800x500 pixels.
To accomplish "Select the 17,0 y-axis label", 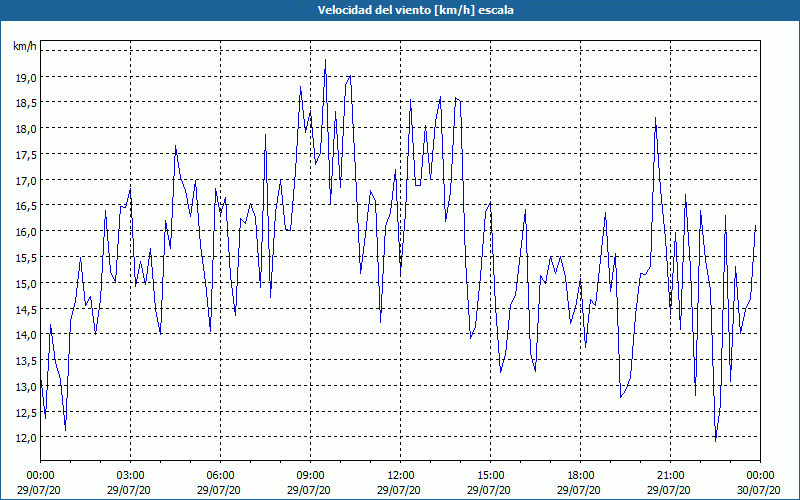I will click(26, 181).
